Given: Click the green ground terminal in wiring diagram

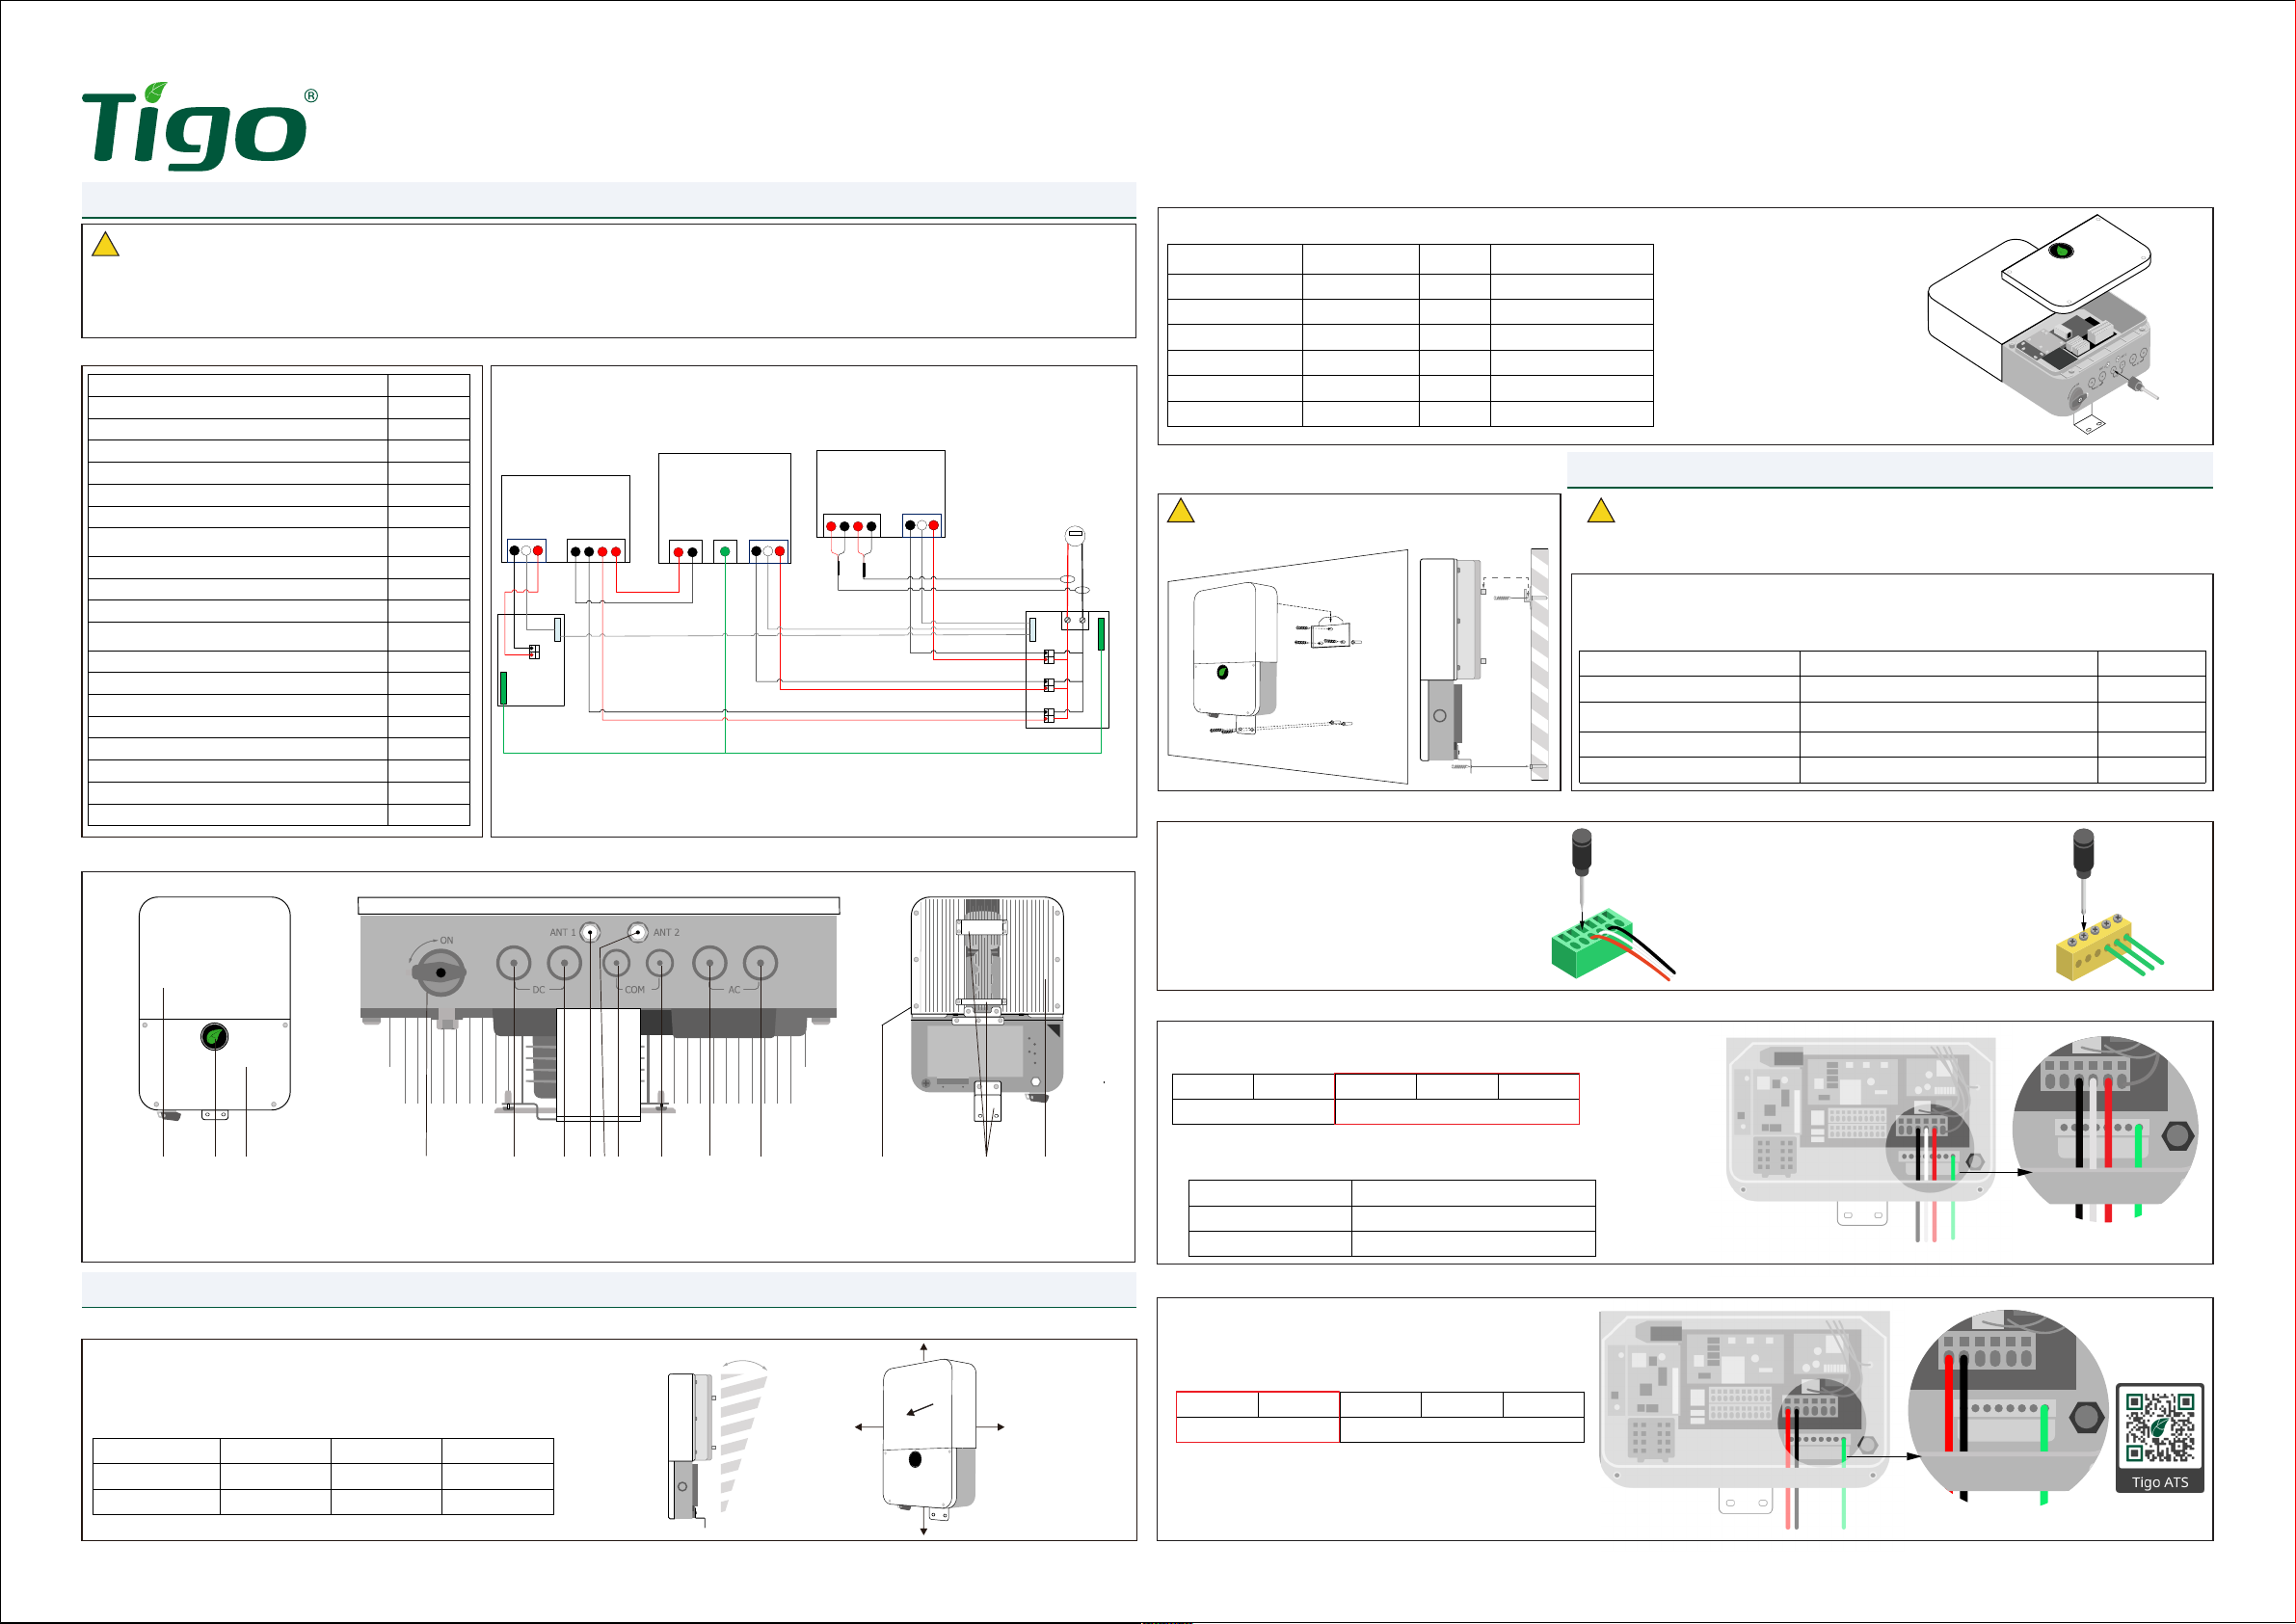Looking at the screenshot, I should [725, 552].
